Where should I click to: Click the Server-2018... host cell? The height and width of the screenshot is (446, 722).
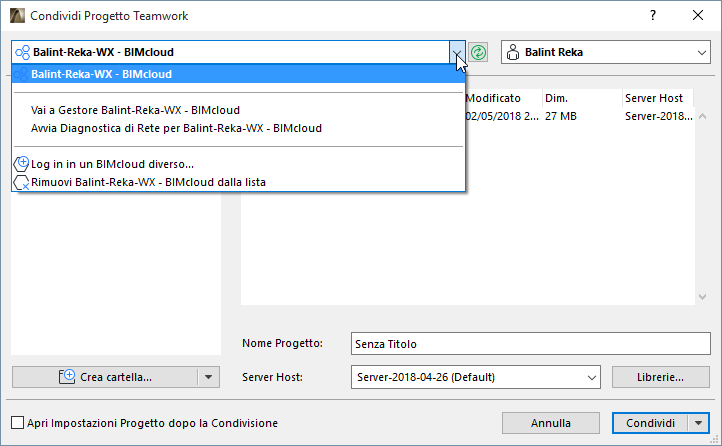[658, 116]
